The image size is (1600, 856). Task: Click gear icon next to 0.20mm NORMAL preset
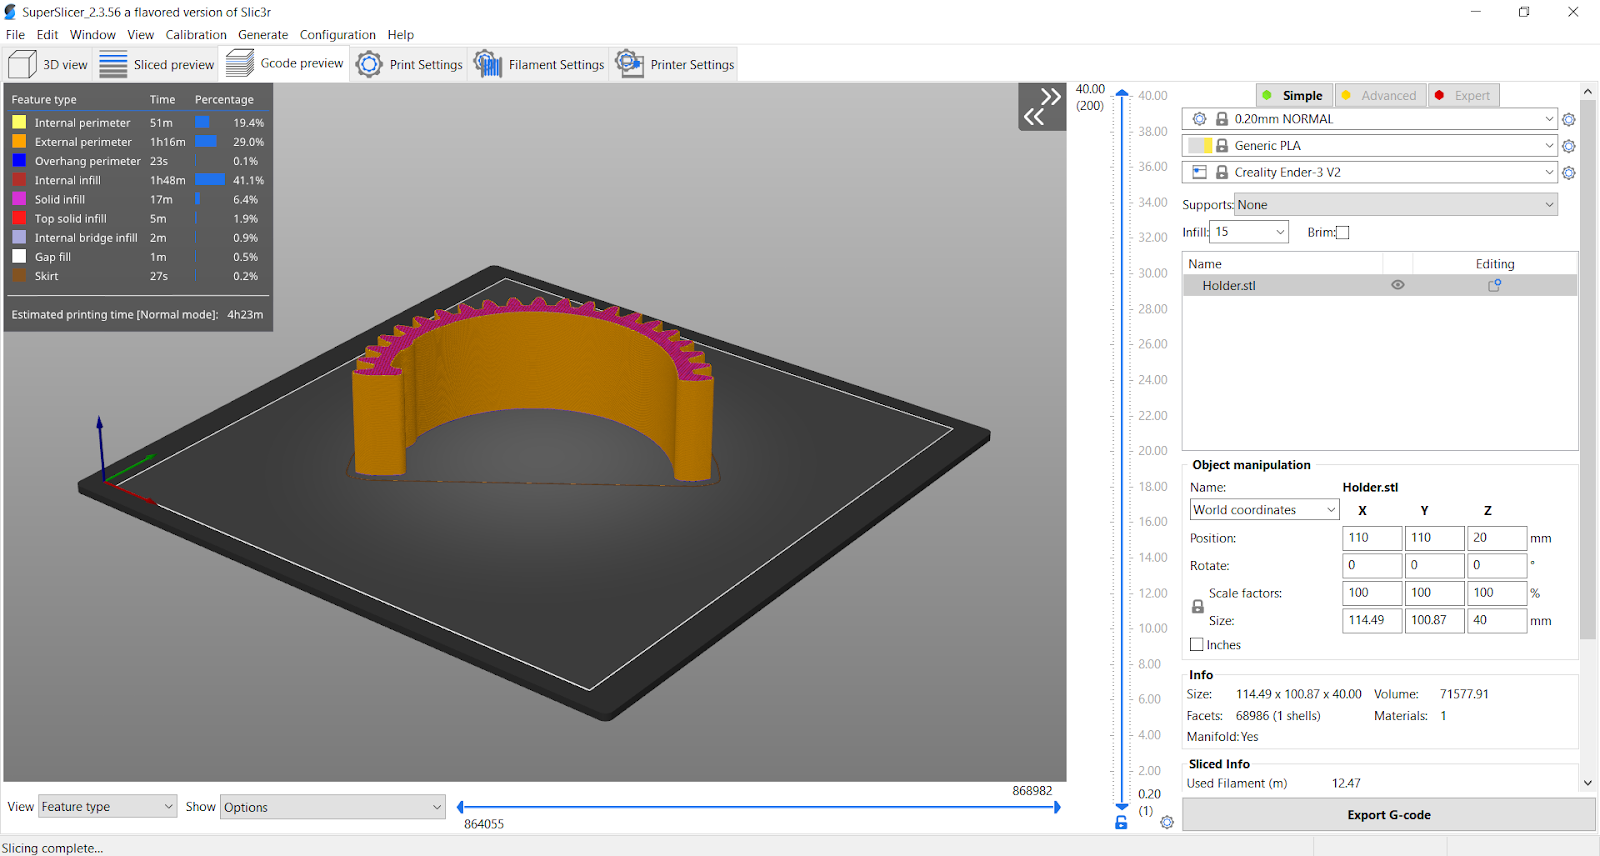pos(1568,120)
